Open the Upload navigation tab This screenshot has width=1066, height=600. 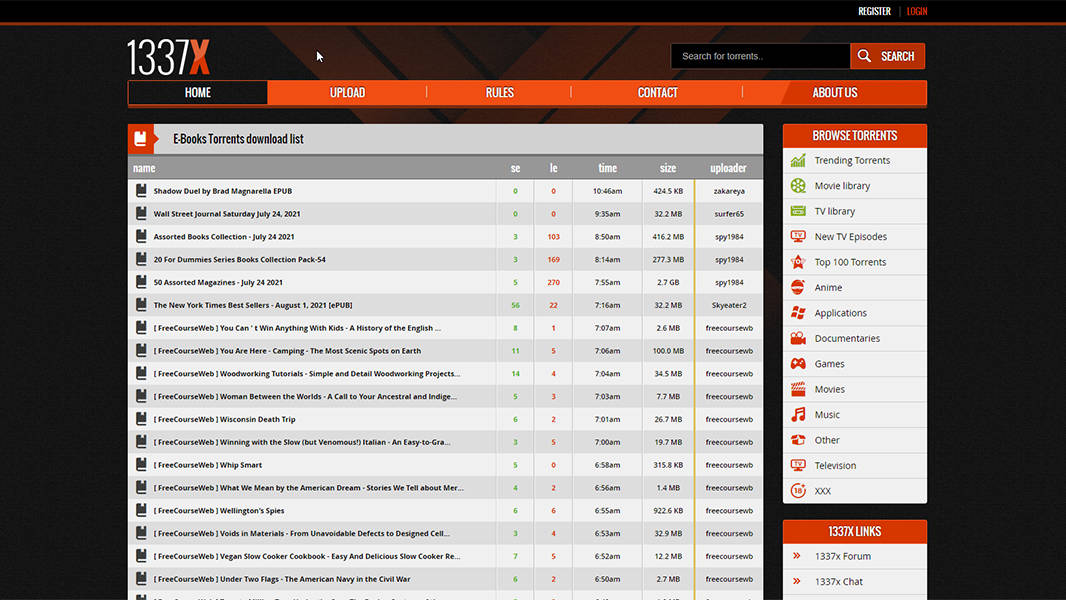tap(347, 92)
